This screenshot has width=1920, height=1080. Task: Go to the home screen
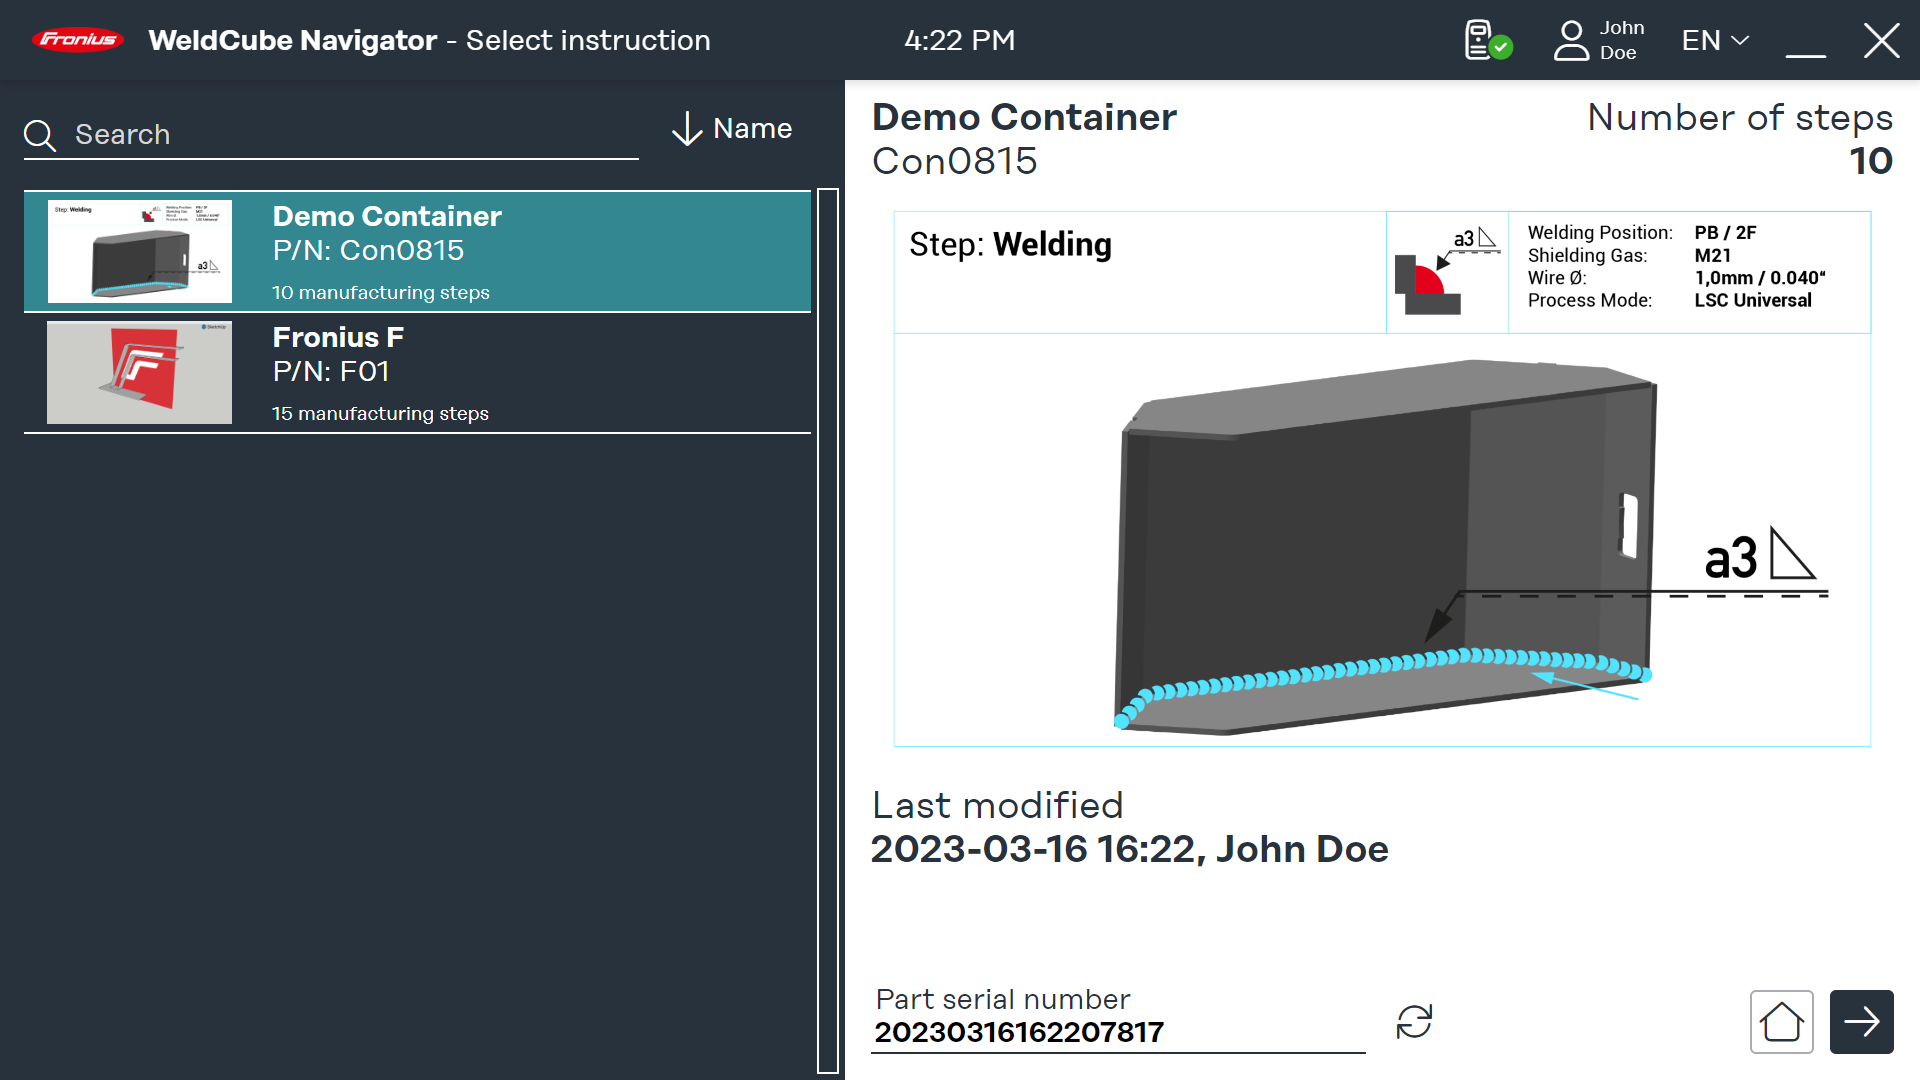pyautogui.click(x=1781, y=1021)
